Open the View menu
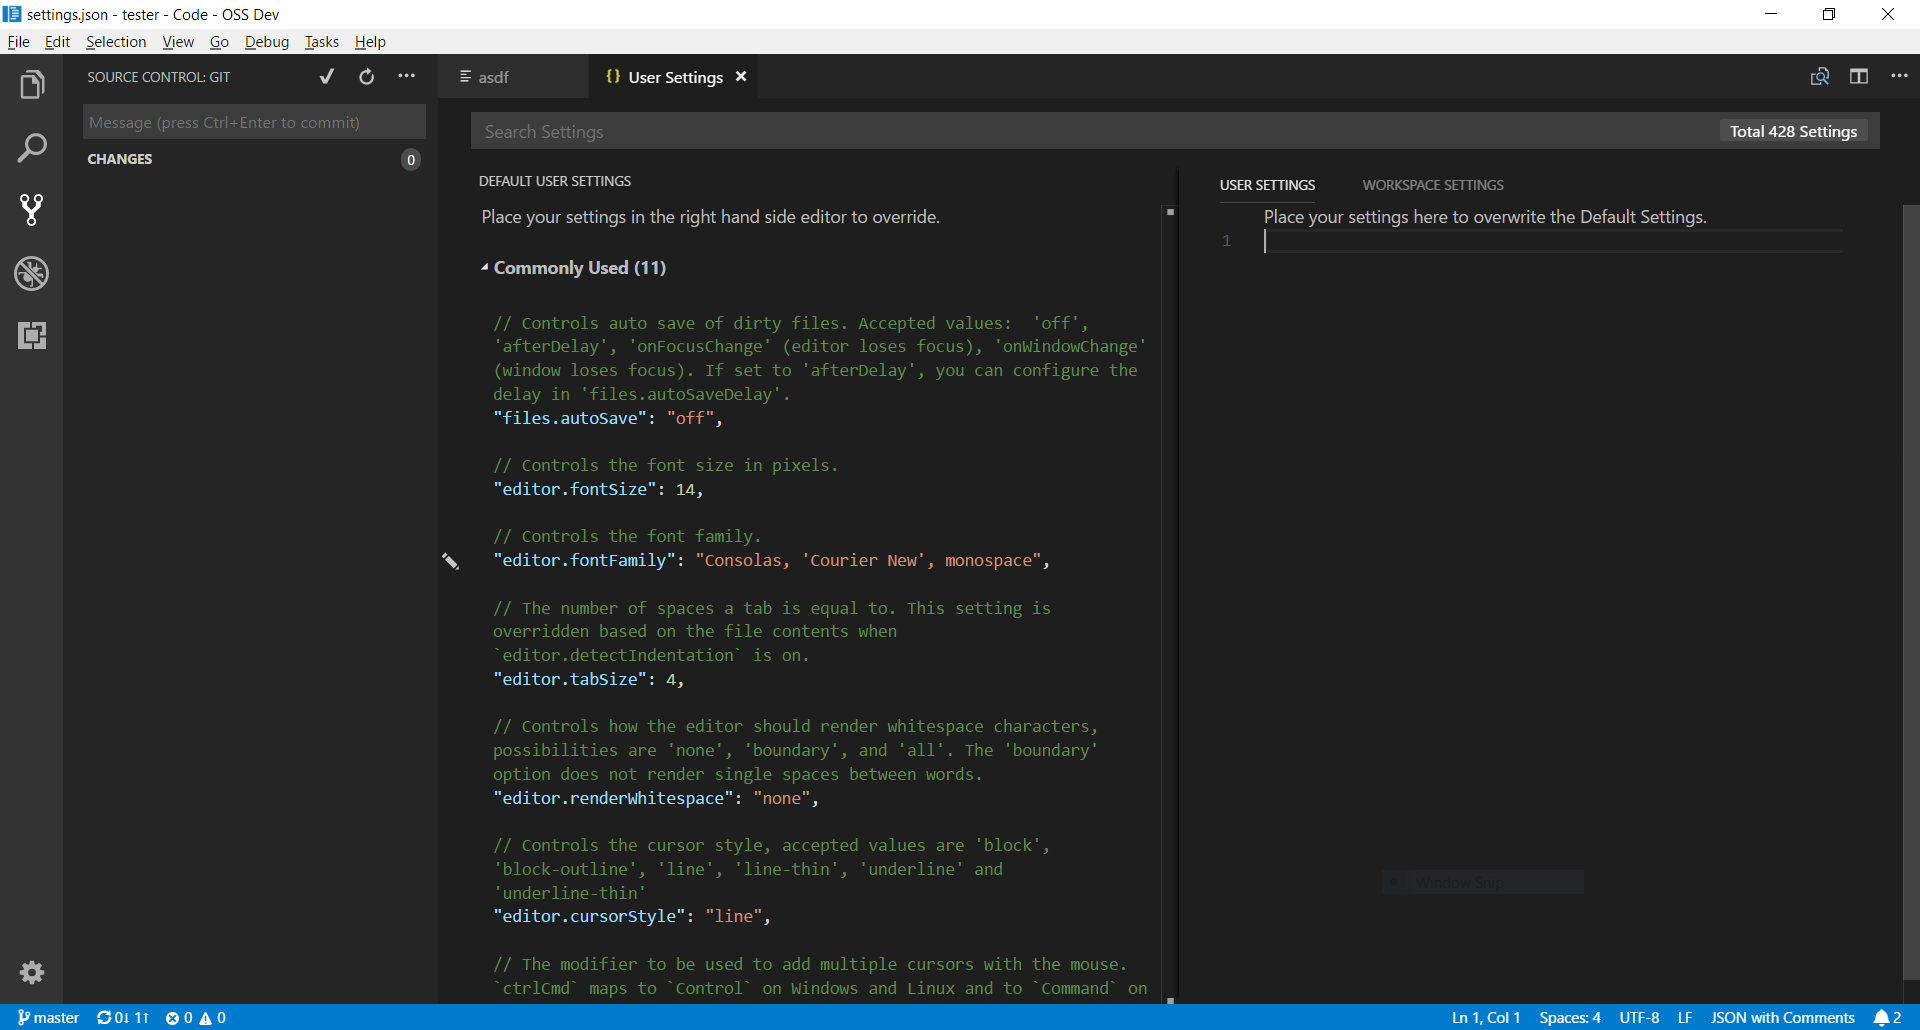 pos(178,42)
